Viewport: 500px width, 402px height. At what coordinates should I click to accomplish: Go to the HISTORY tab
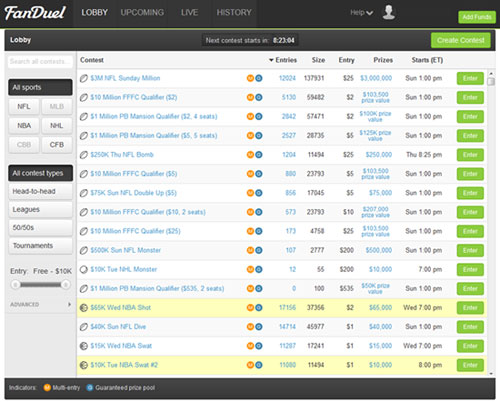234,13
